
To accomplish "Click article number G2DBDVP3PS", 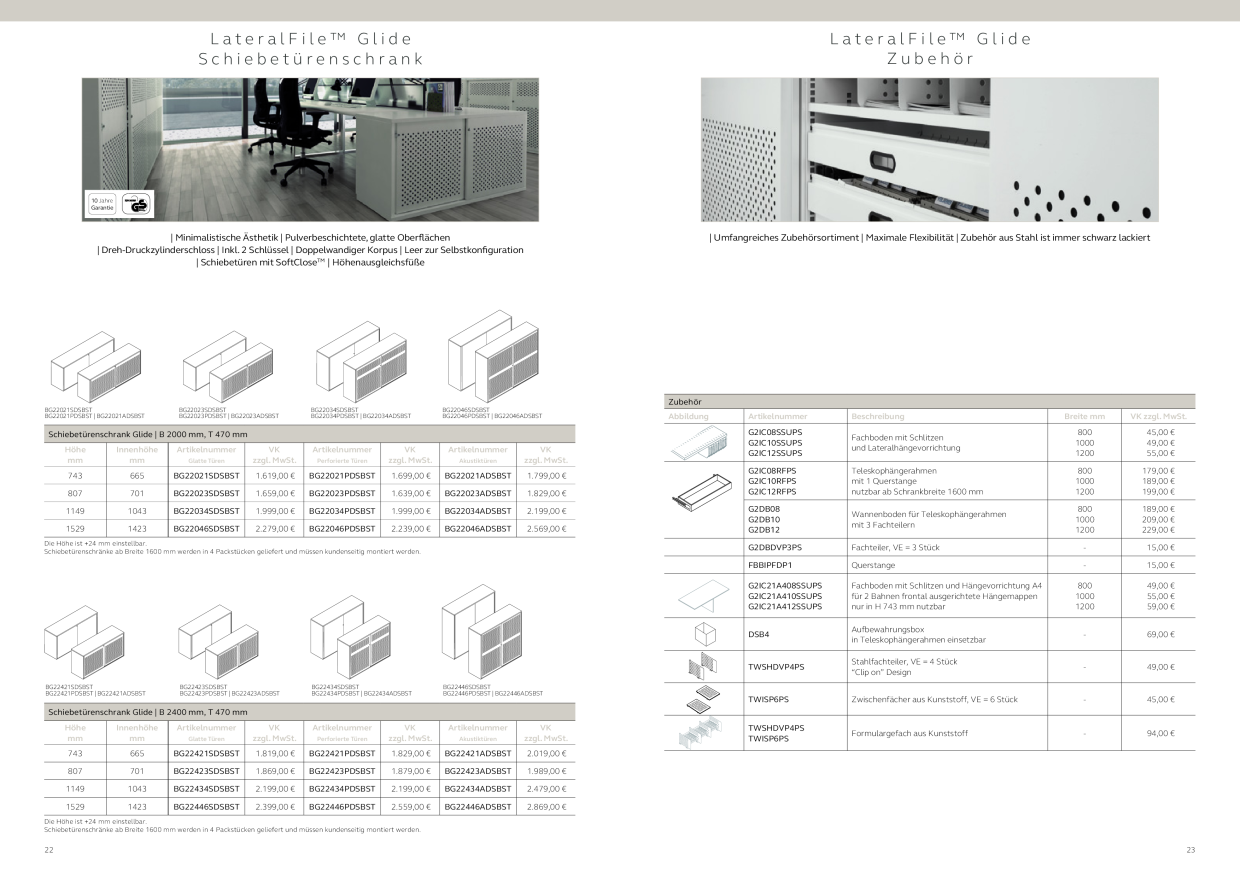I will click(775, 548).
